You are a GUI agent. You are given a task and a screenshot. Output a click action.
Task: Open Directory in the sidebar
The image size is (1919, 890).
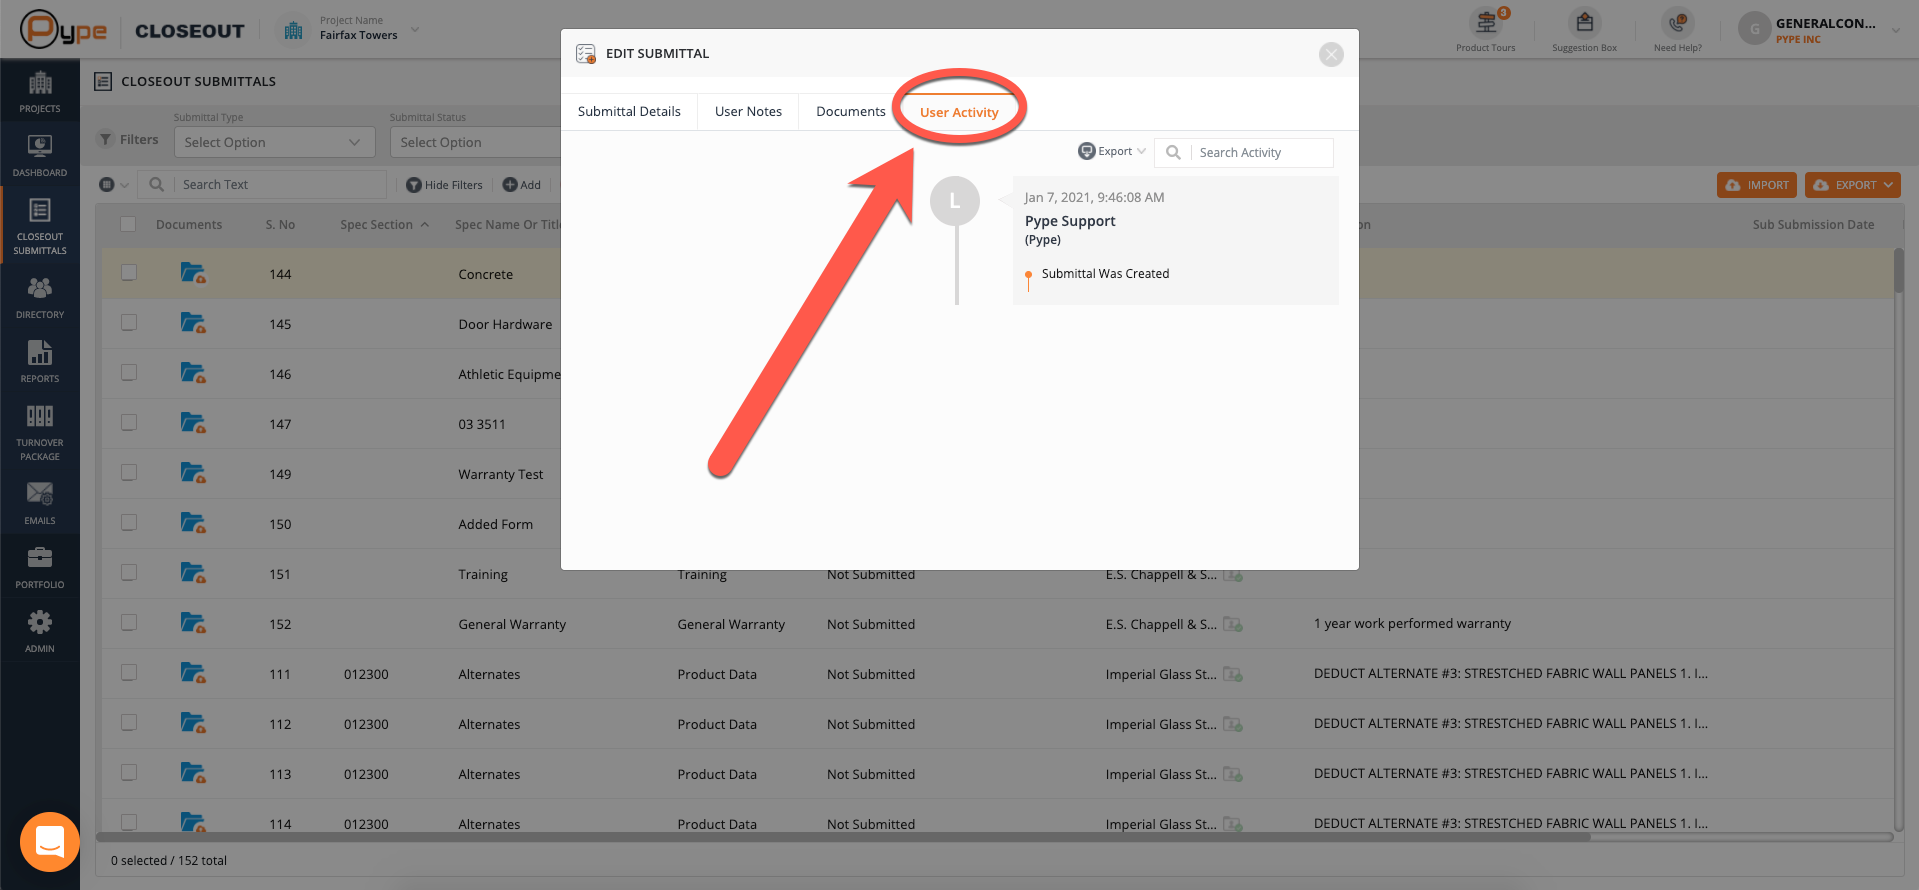(40, 298)
